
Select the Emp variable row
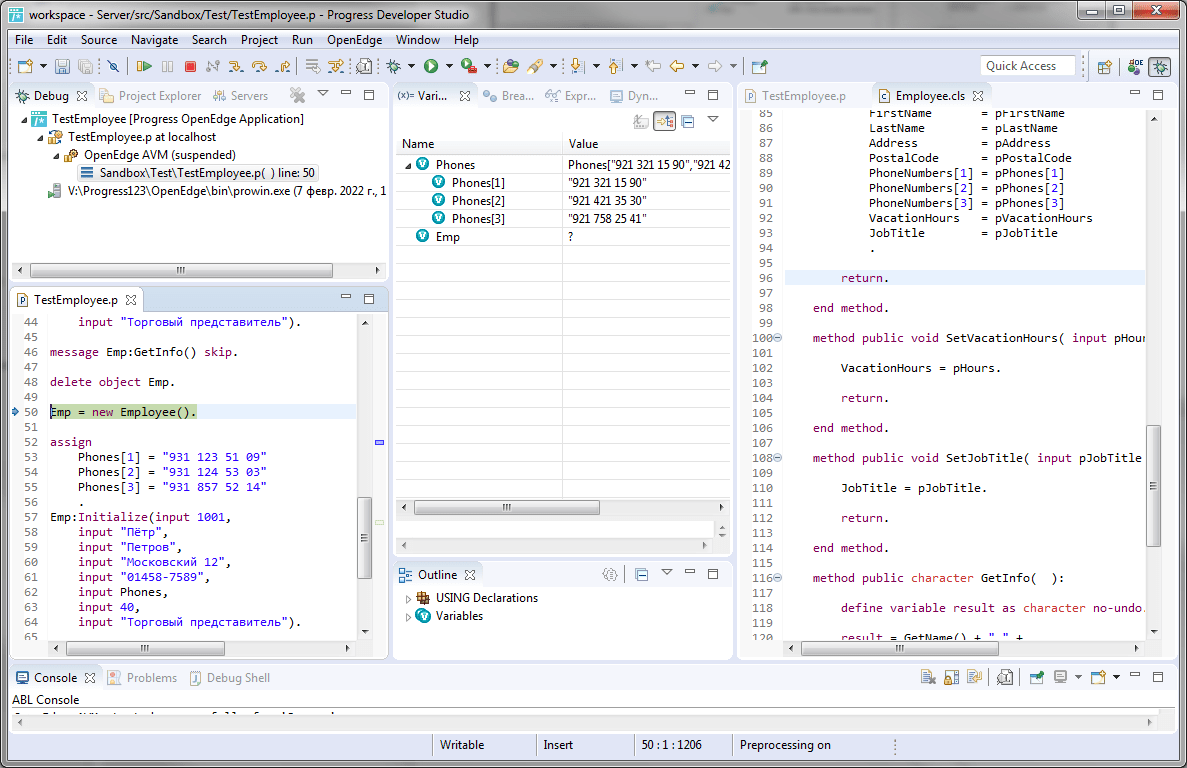tap(563, 237)
